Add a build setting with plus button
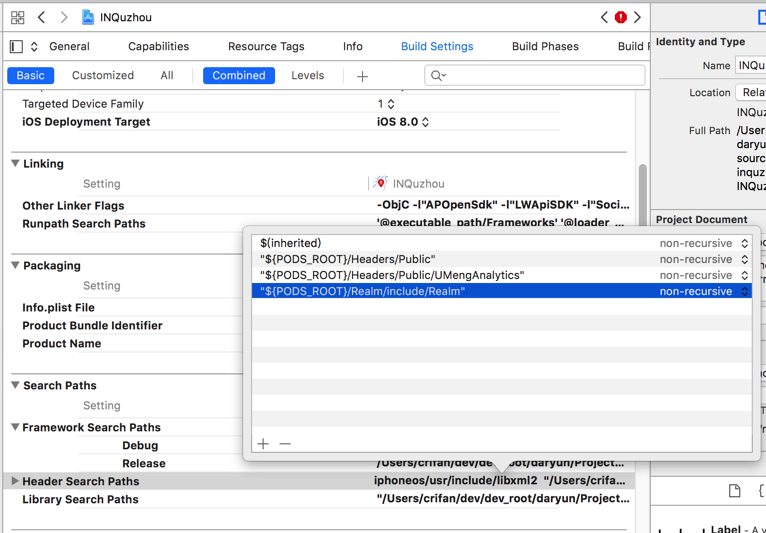The height and width of the screenshot is (533, 766). [362, 77]
